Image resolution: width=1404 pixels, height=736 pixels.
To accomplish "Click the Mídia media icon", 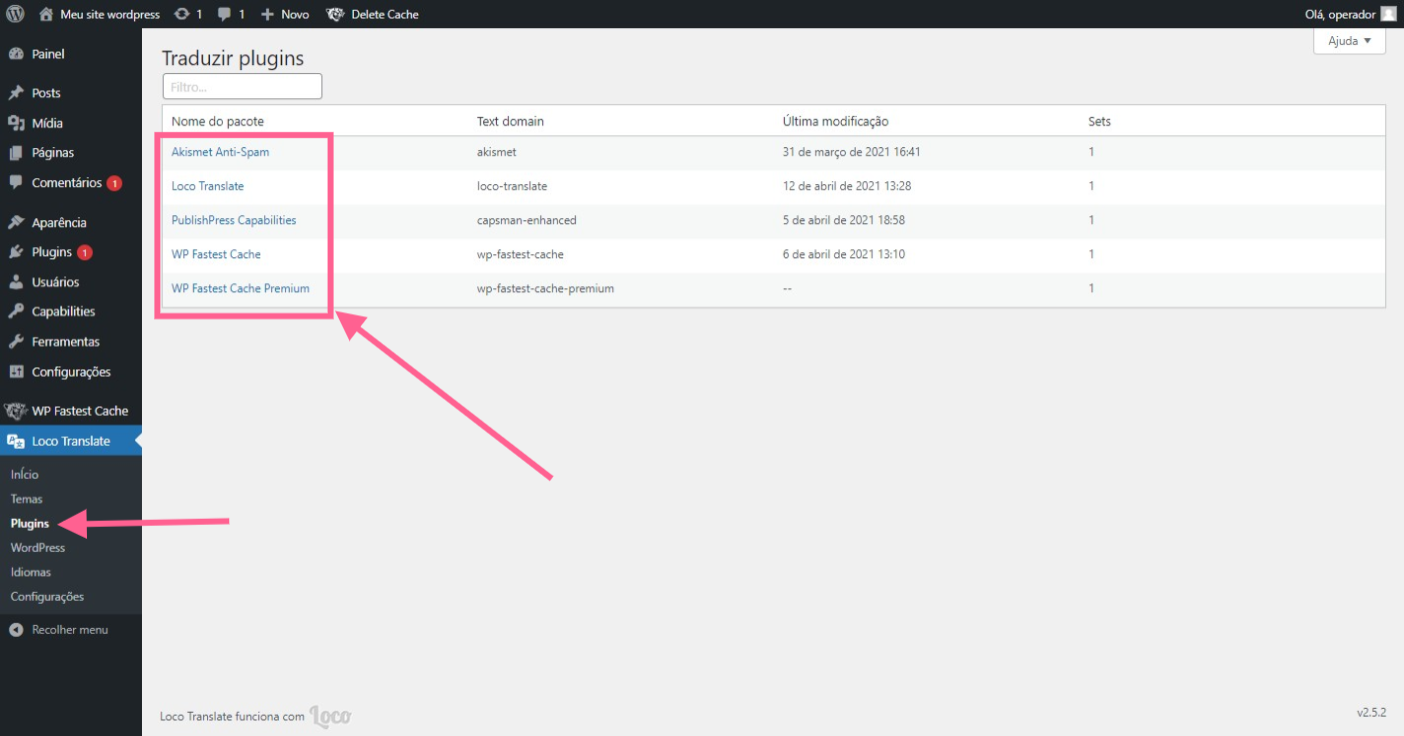I will click(x=16, y=123).
